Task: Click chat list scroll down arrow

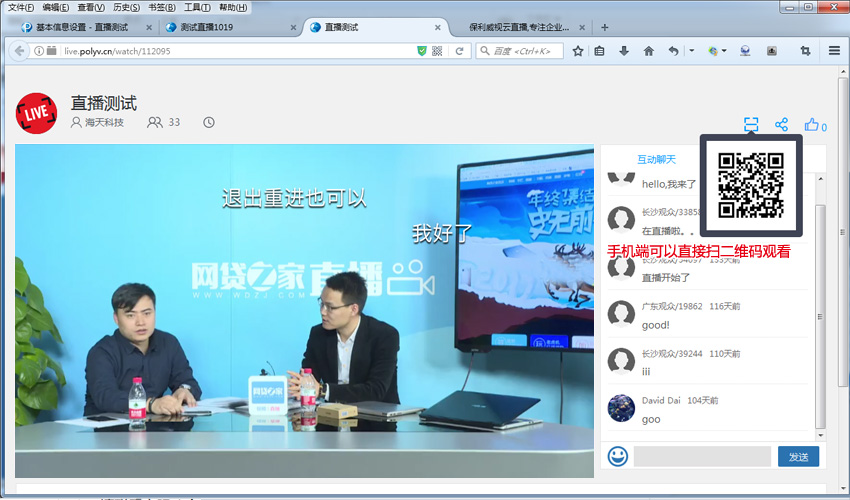Action: (x=820, y=435)
